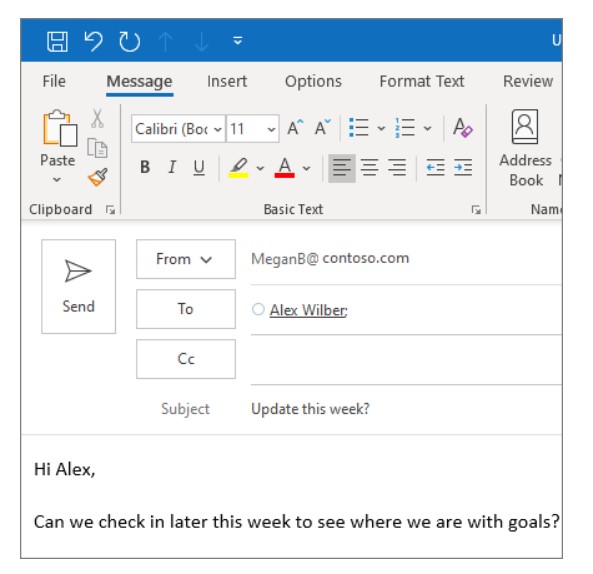
Task: Click the Copy icon
Action: [x=97, y=148]
